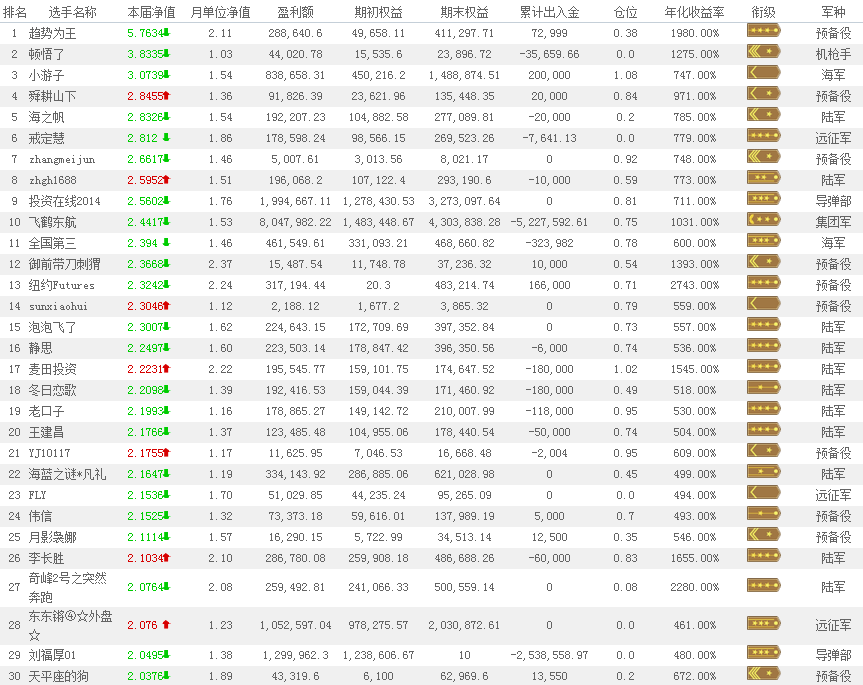Image resolution: width=863 pixels, height=685 pixels.
Task: Select the net value 2.5952 for zhgh1688
Action: [x=145, y=180]
